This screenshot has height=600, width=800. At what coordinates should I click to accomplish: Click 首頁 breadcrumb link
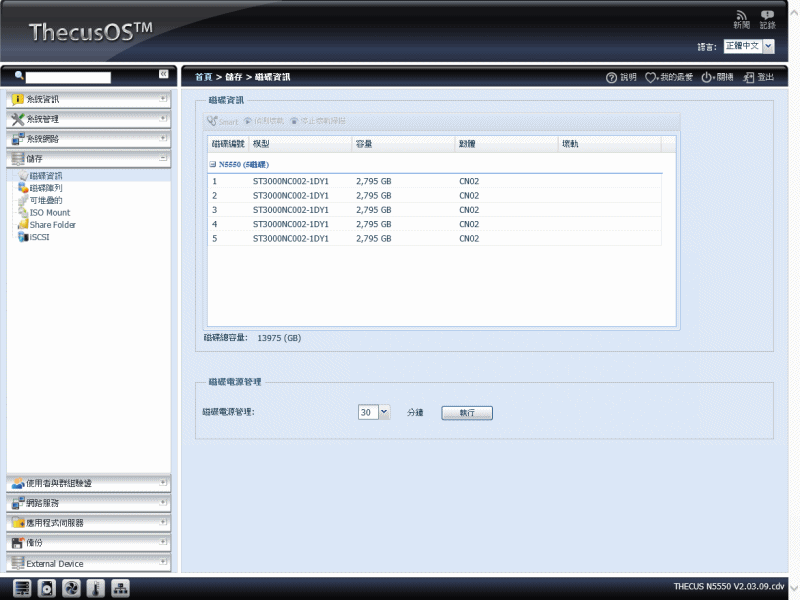click(x=204, y=77)
